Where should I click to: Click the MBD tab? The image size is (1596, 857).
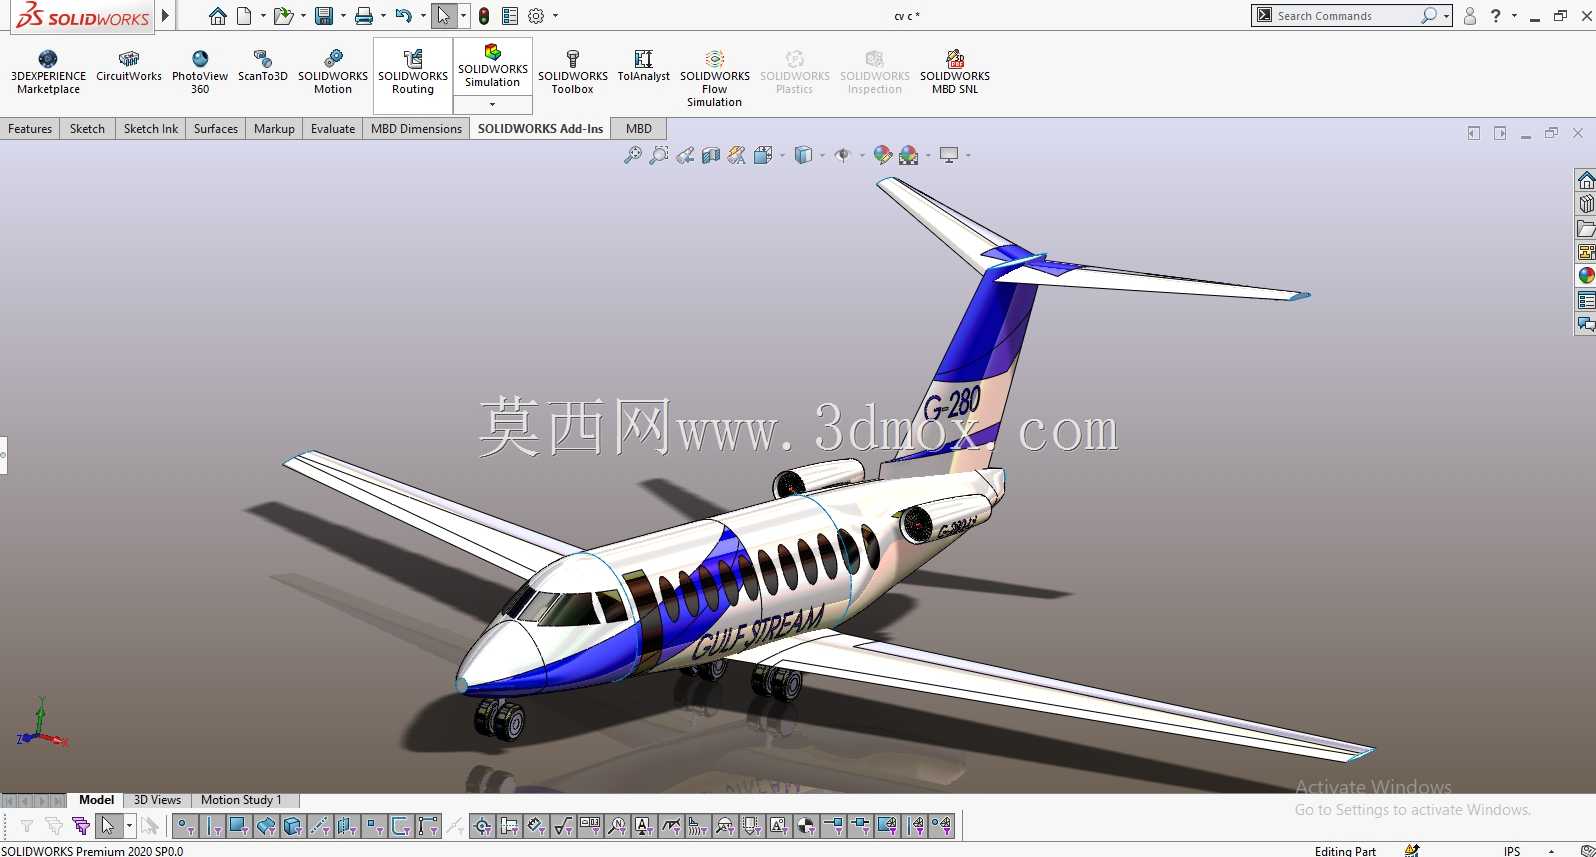[x=639, y=129]
